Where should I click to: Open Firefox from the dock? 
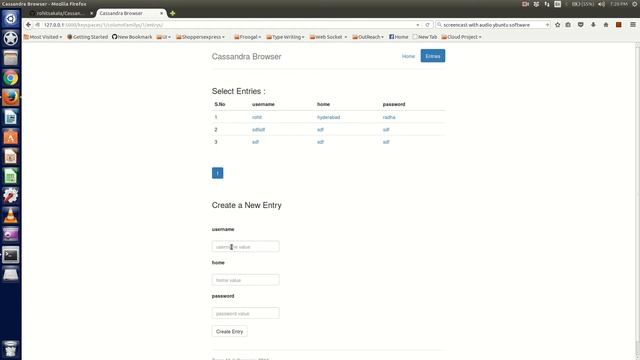pyautogui.click(x=11, y=98)
